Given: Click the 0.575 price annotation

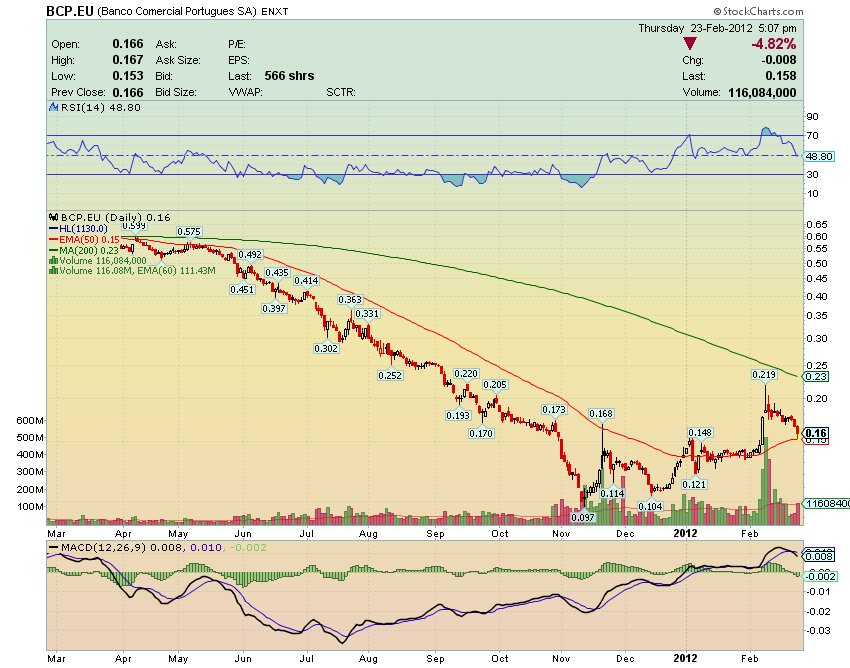Looking at the screenshot, I should coord(189,232).
